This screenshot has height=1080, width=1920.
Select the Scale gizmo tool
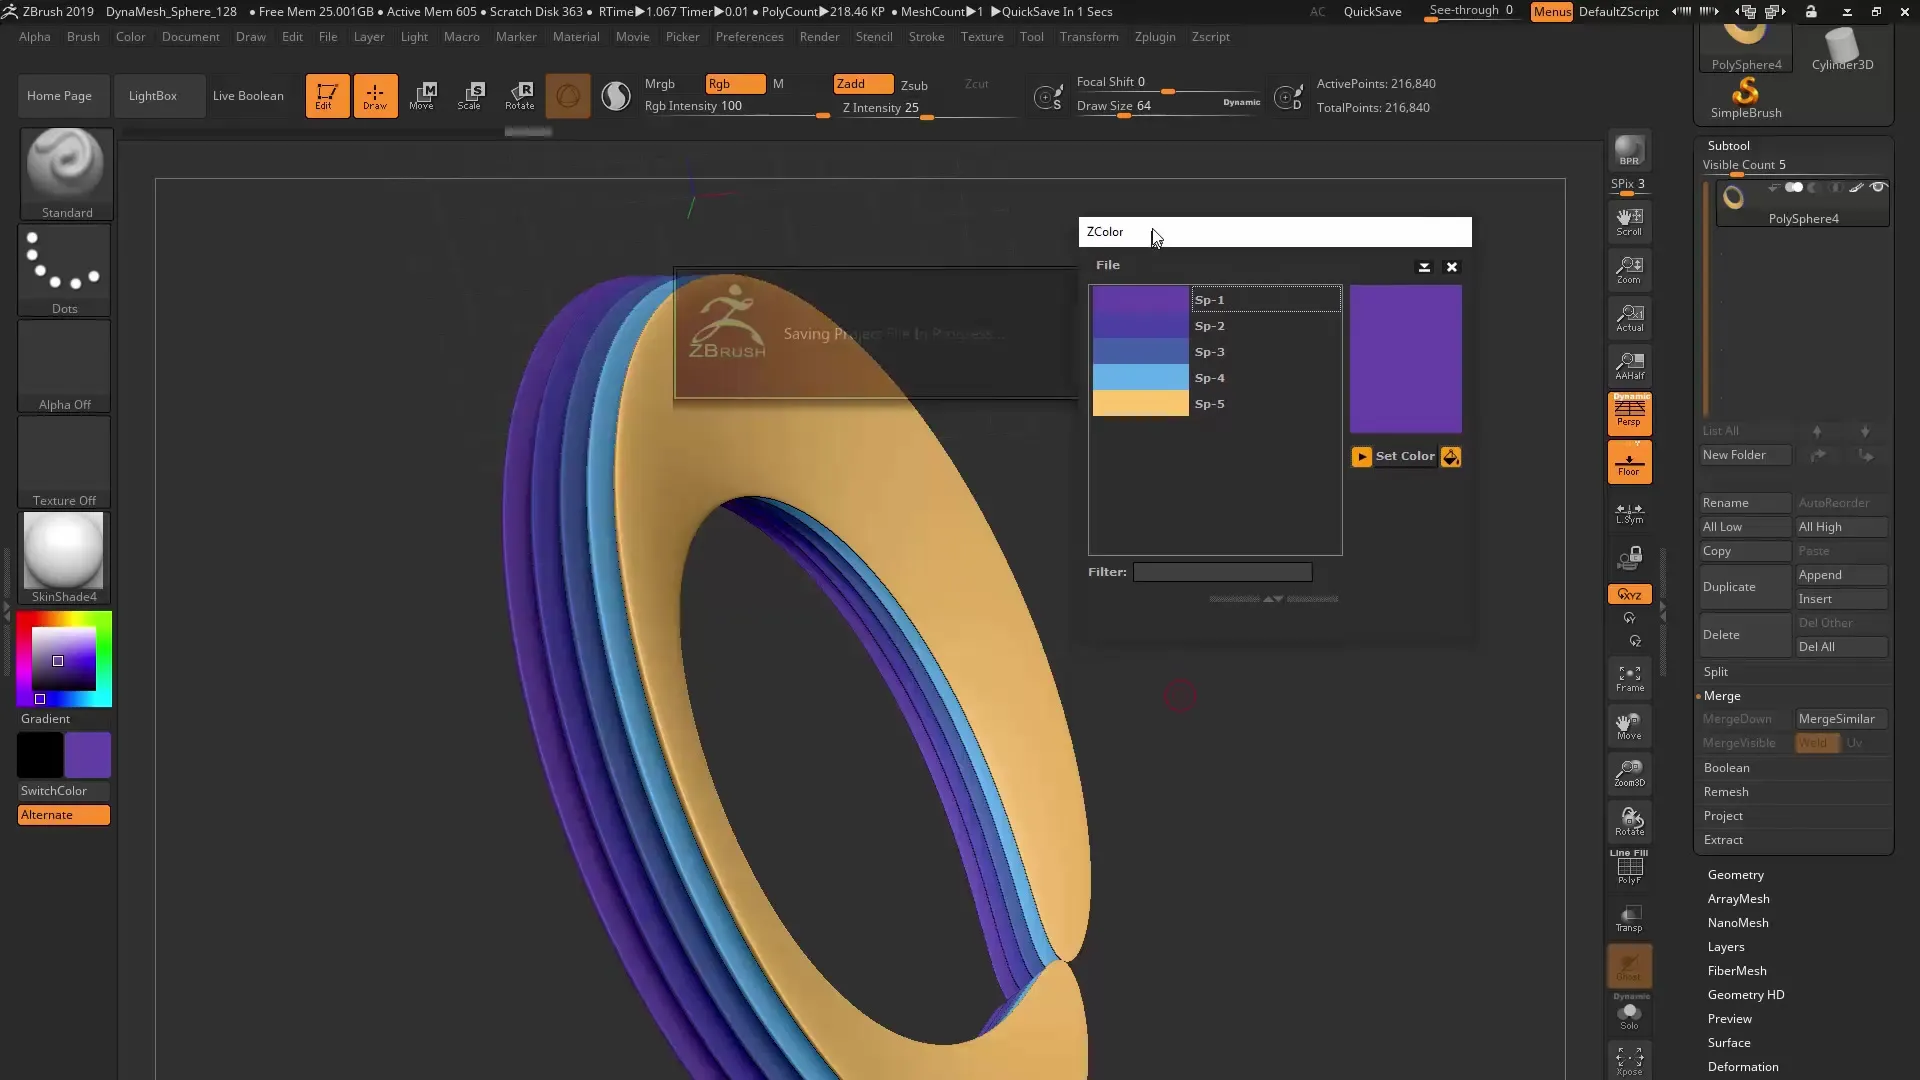[470, 96]
